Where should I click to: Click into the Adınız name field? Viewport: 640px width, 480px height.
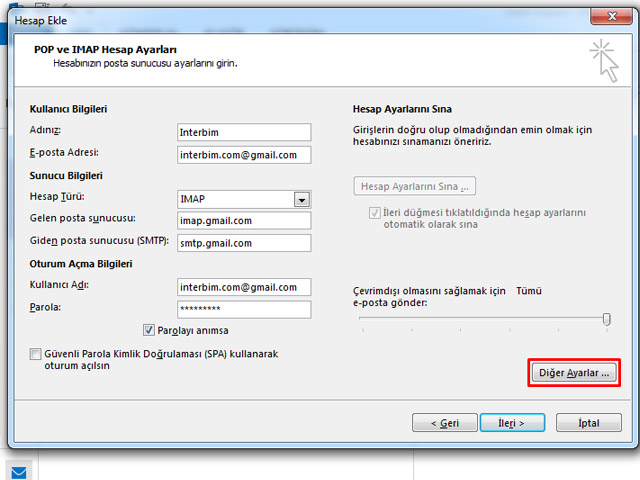point(244,132)
